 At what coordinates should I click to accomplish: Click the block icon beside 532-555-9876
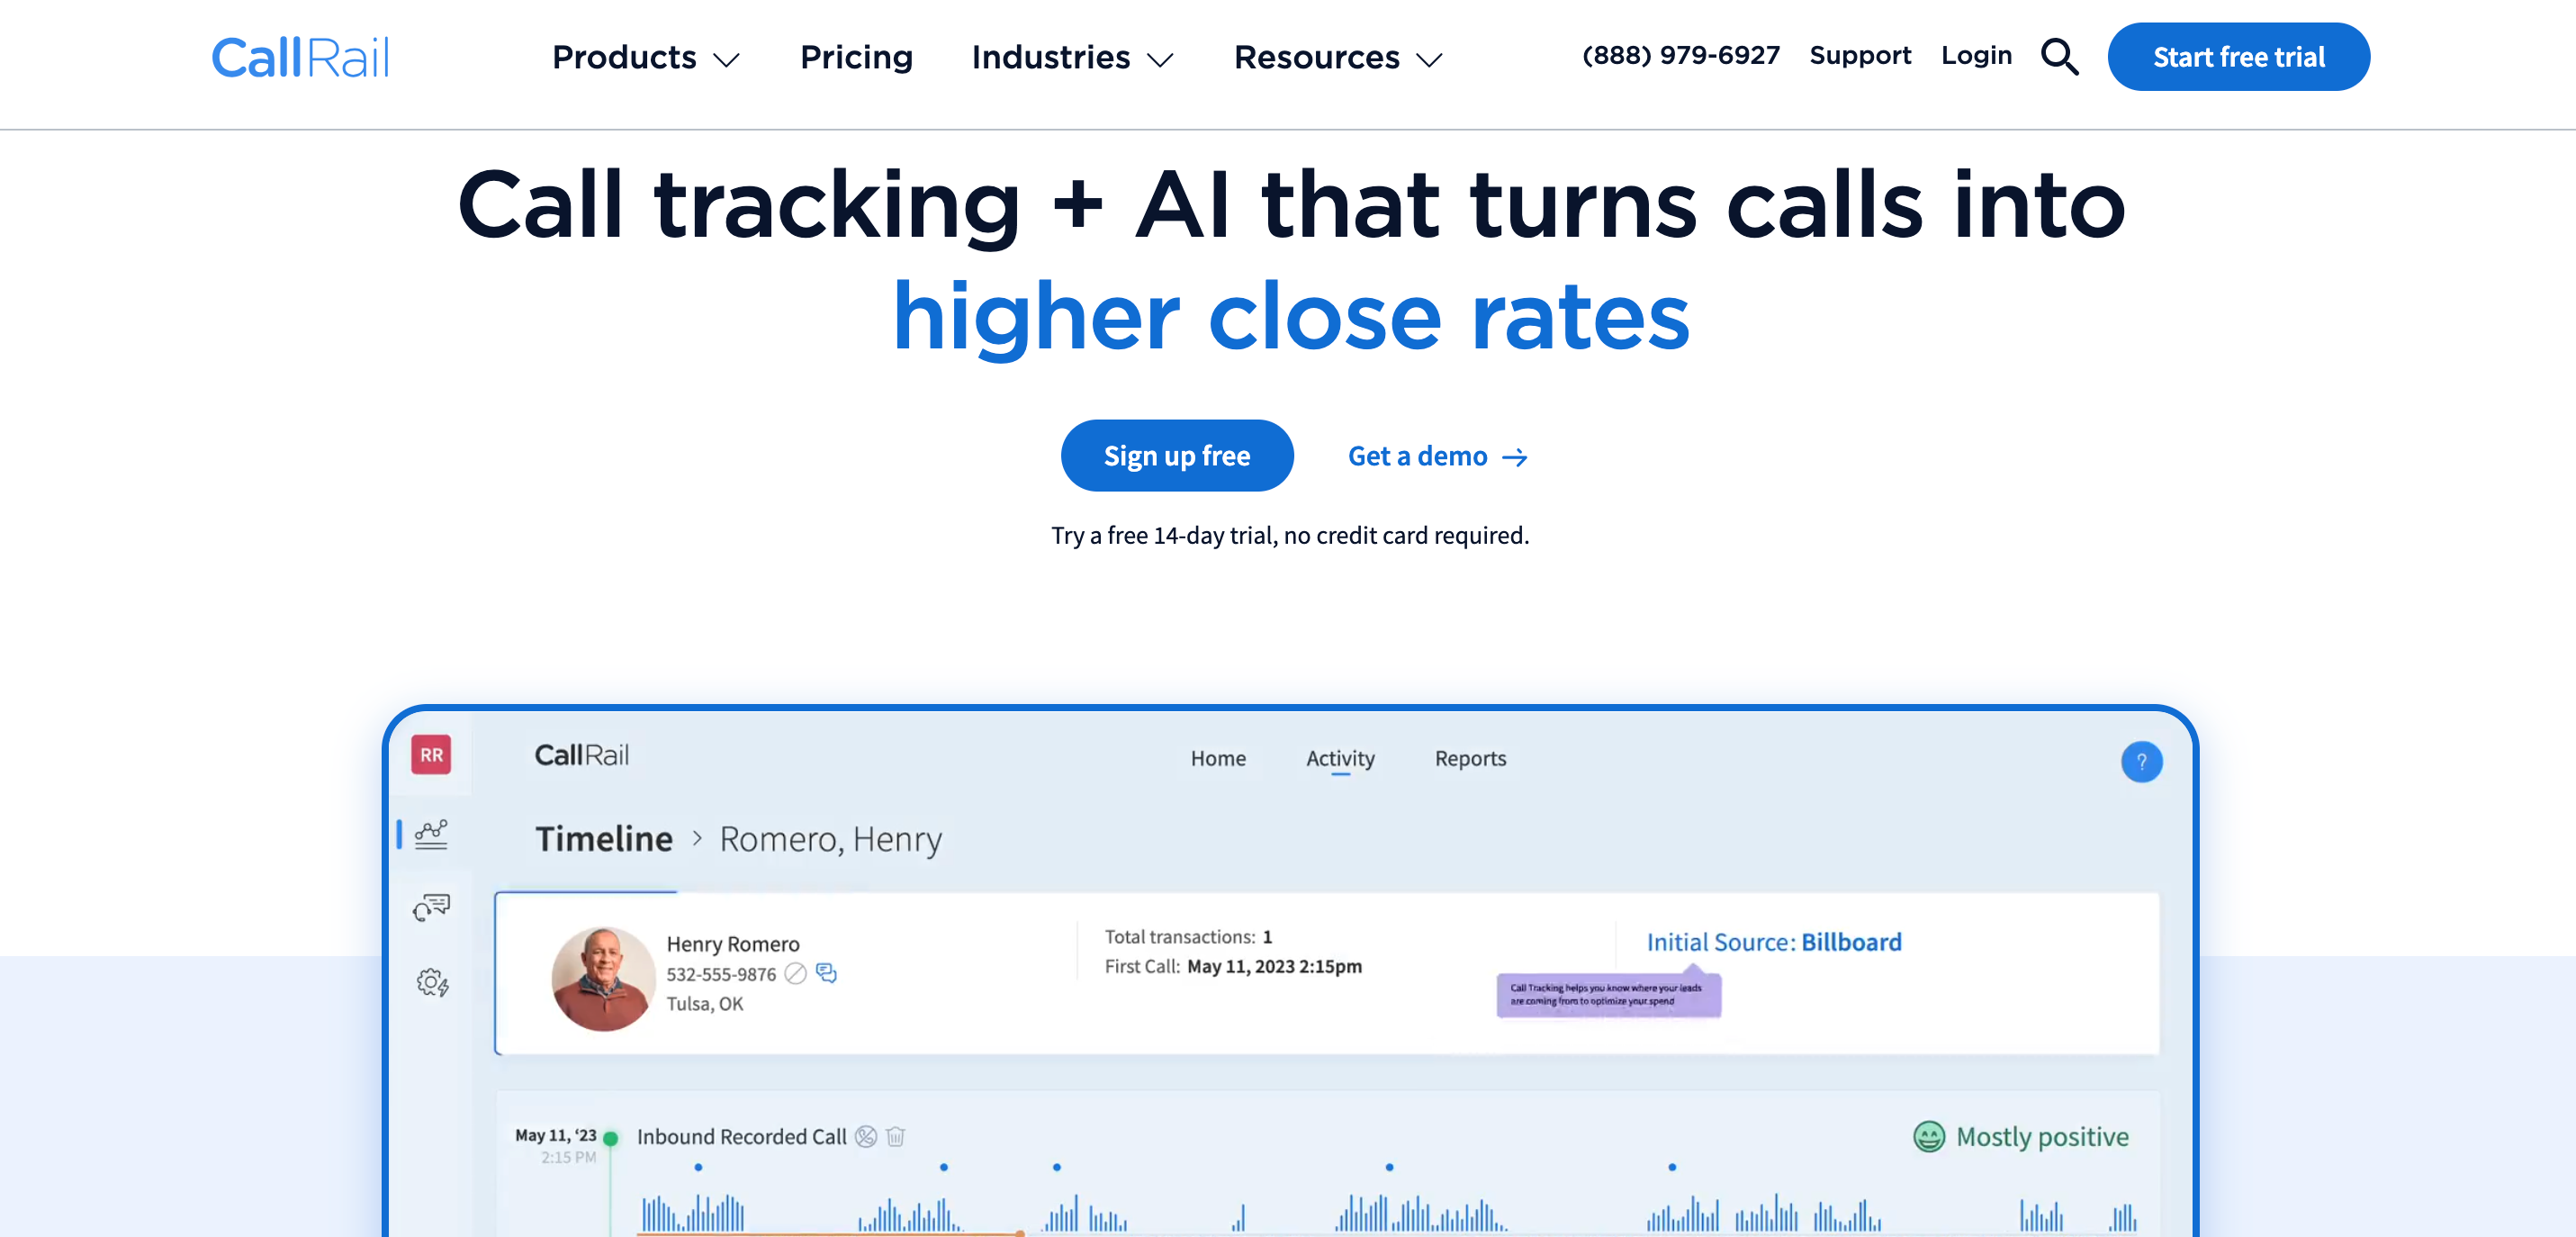[x=795, y=974]
